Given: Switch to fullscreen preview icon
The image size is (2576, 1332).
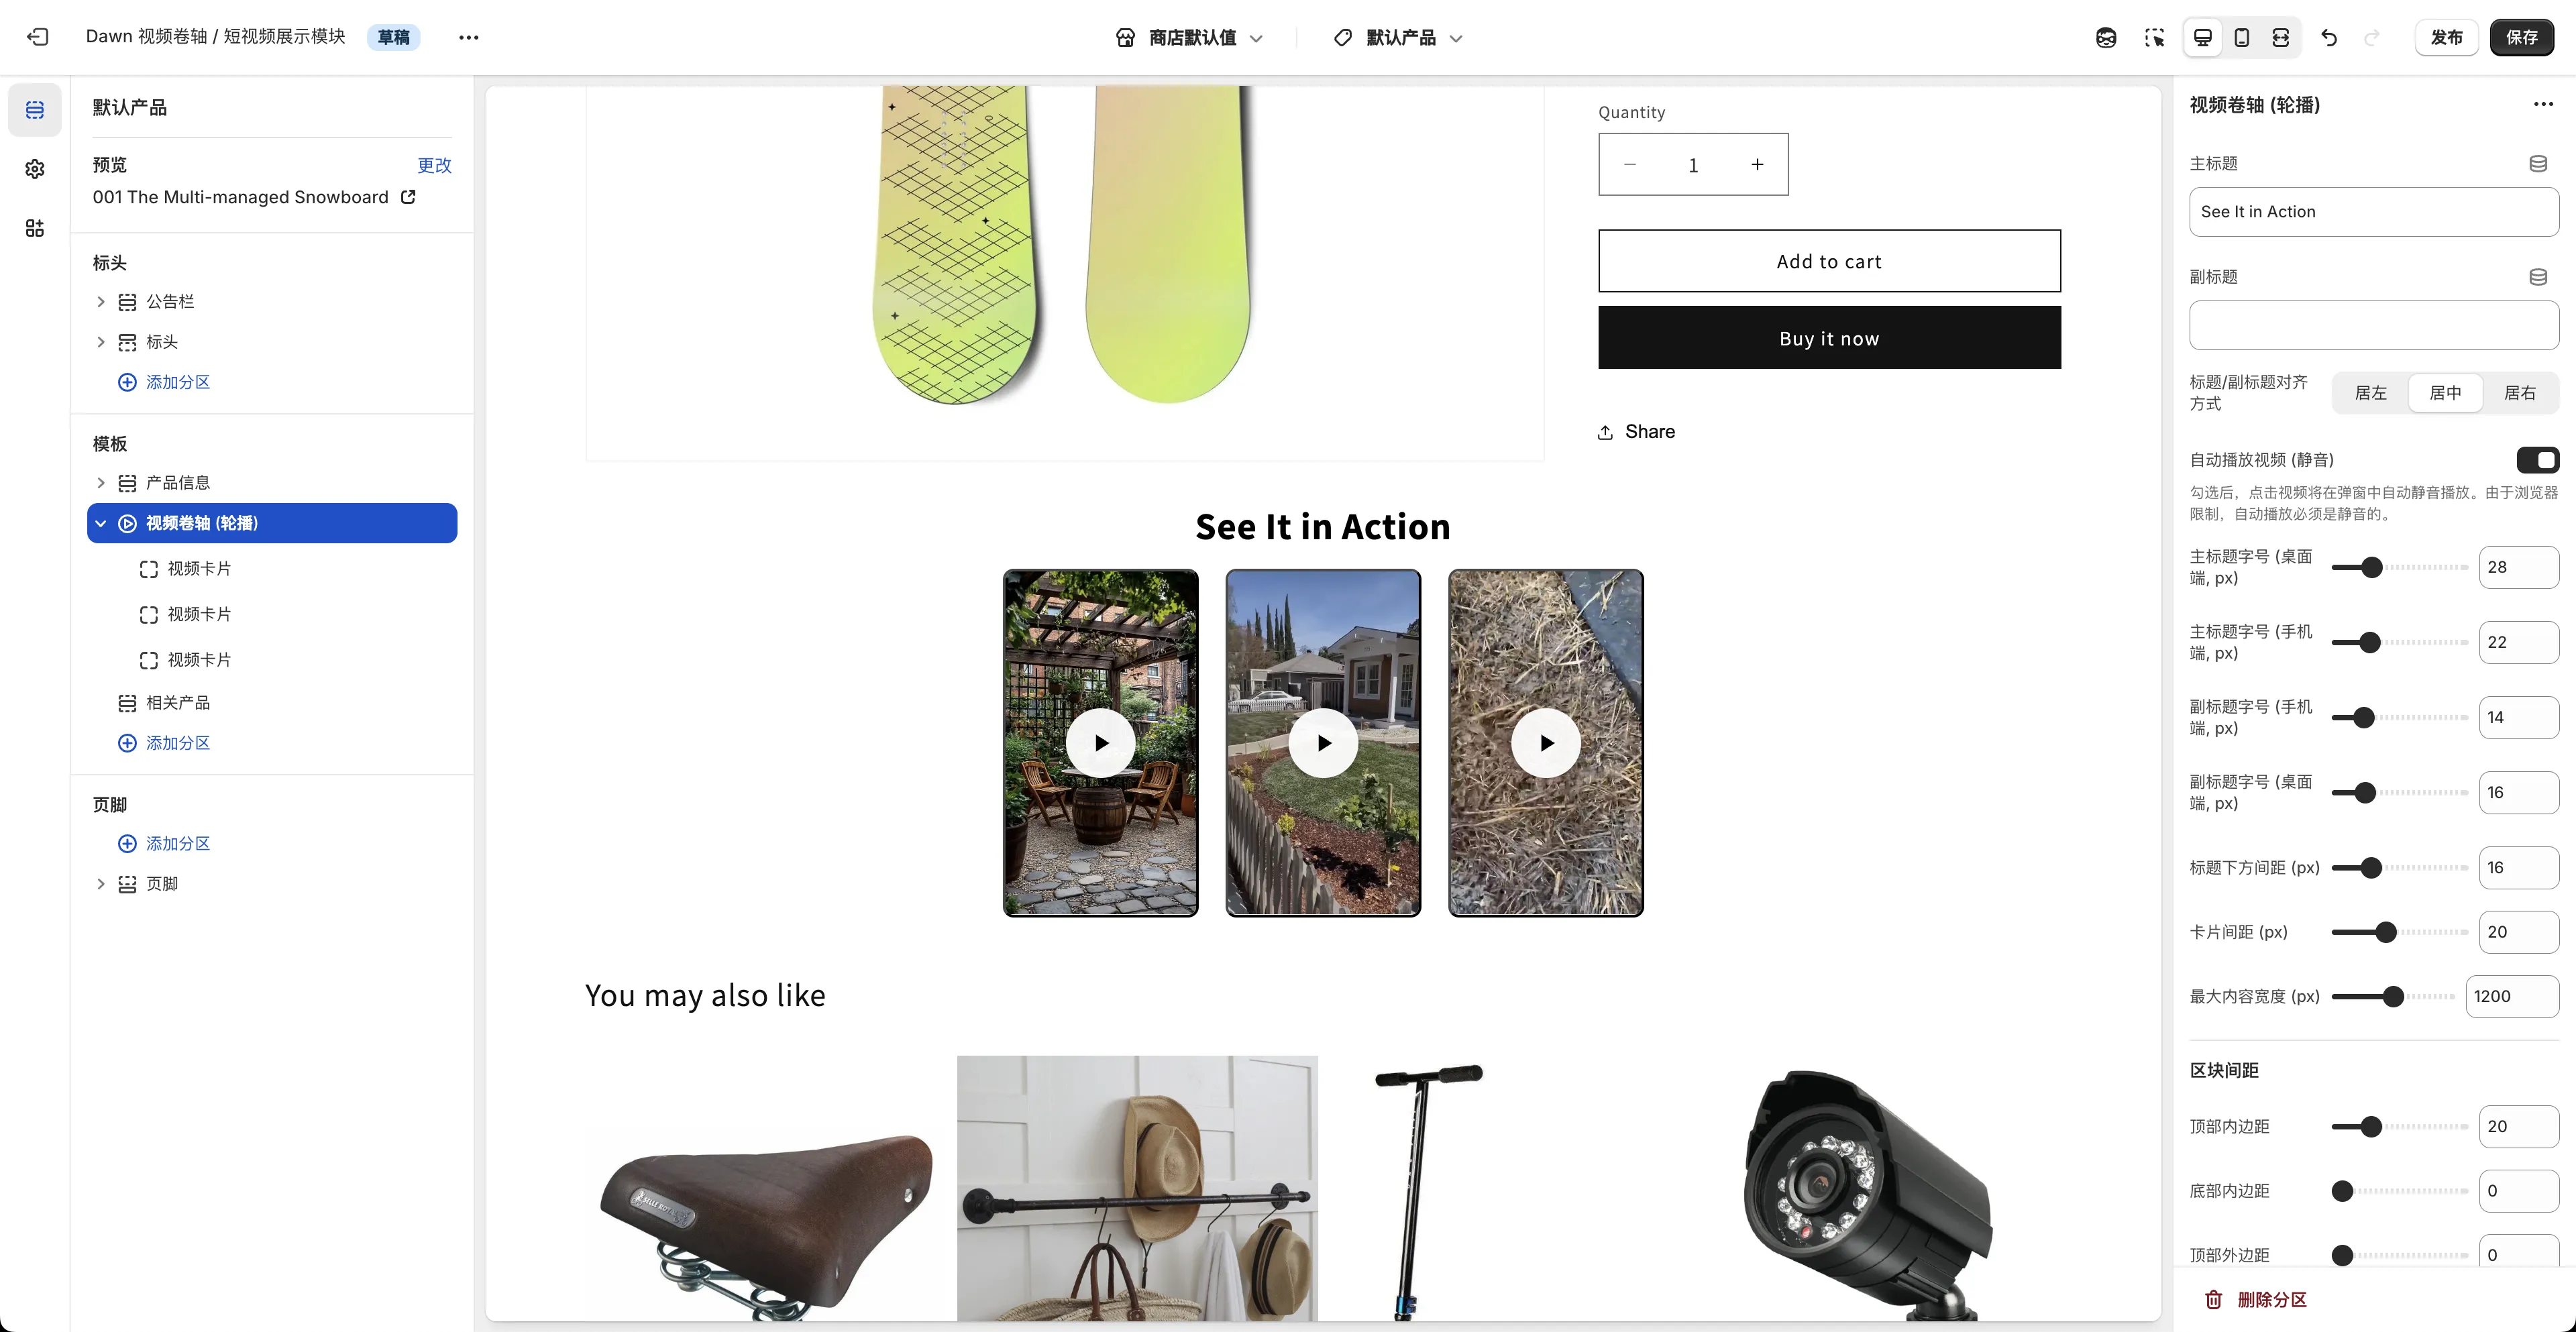Looking at the screenshot, I should click(2280, 37).
